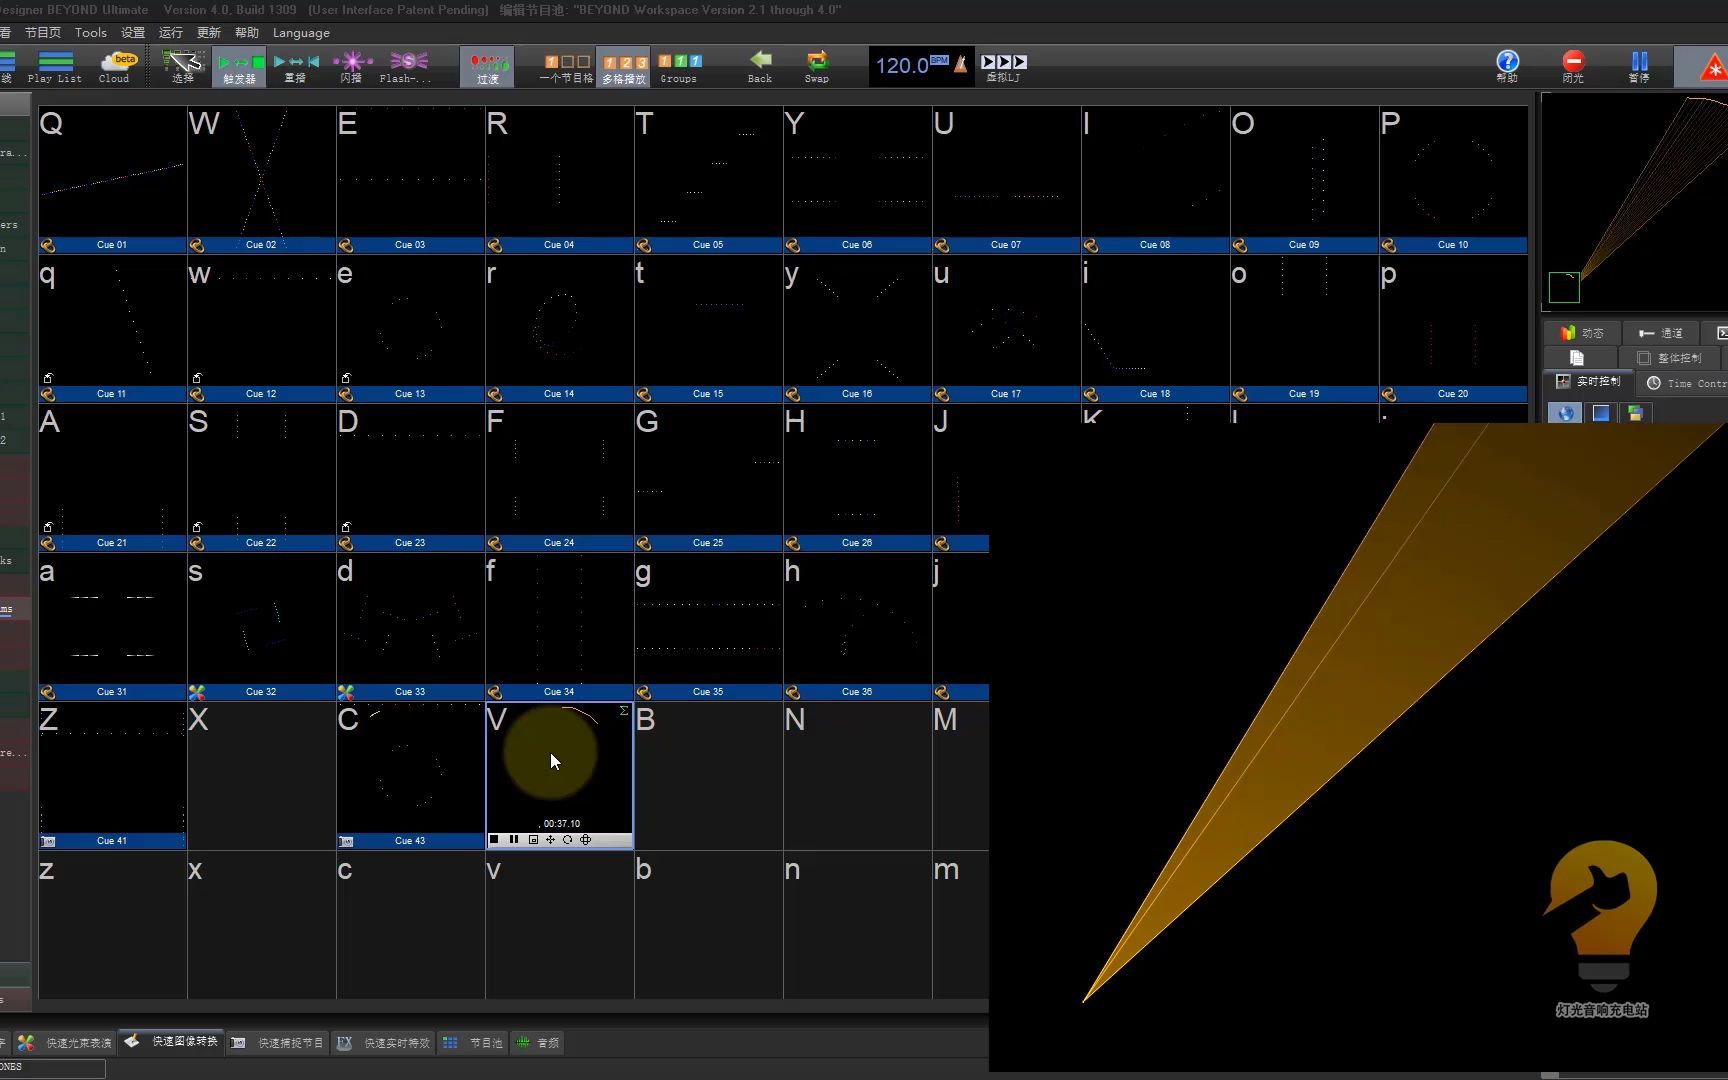Screen dimensions: 1728x1080
Task: Select the Cue 41 label bar
Action: [x=112, y=841]
